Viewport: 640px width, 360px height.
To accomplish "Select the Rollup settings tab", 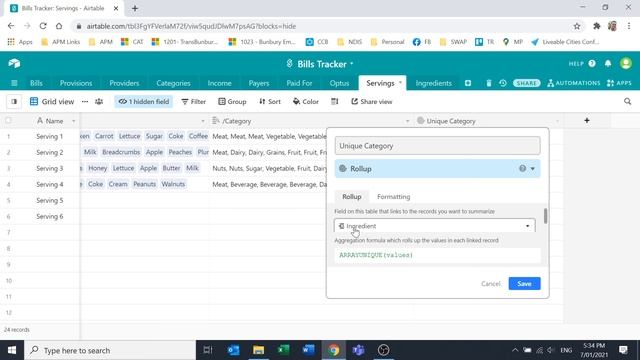I will [x=352, y=197].
